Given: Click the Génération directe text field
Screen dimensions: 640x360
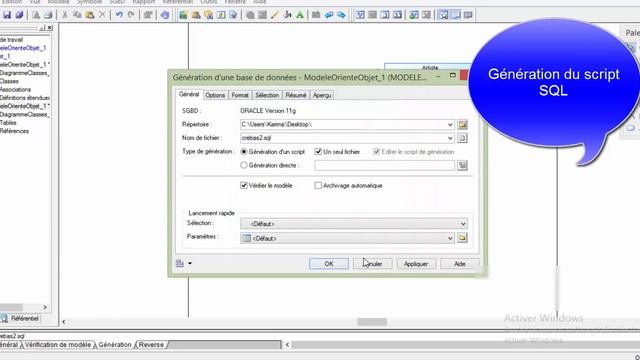Looking at the screenshot, I should (x=384, y=165).
